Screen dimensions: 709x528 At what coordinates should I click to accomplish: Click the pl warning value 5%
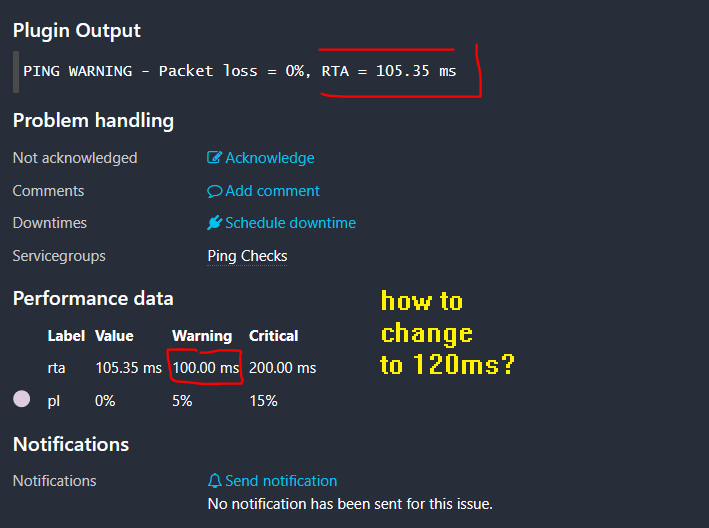(182, 401)
